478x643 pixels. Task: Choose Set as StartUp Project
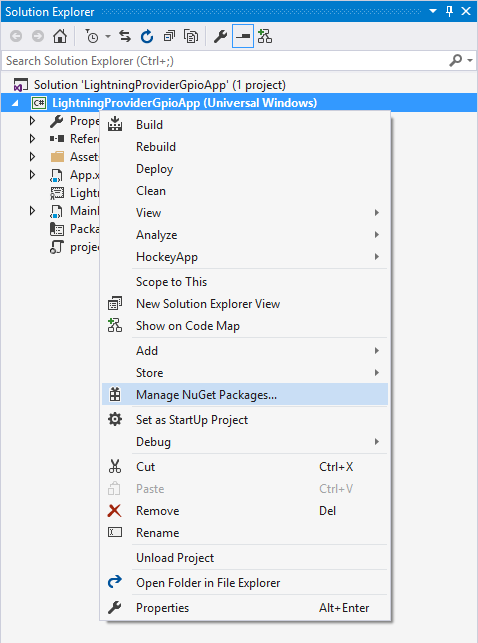tap(245, 420)
